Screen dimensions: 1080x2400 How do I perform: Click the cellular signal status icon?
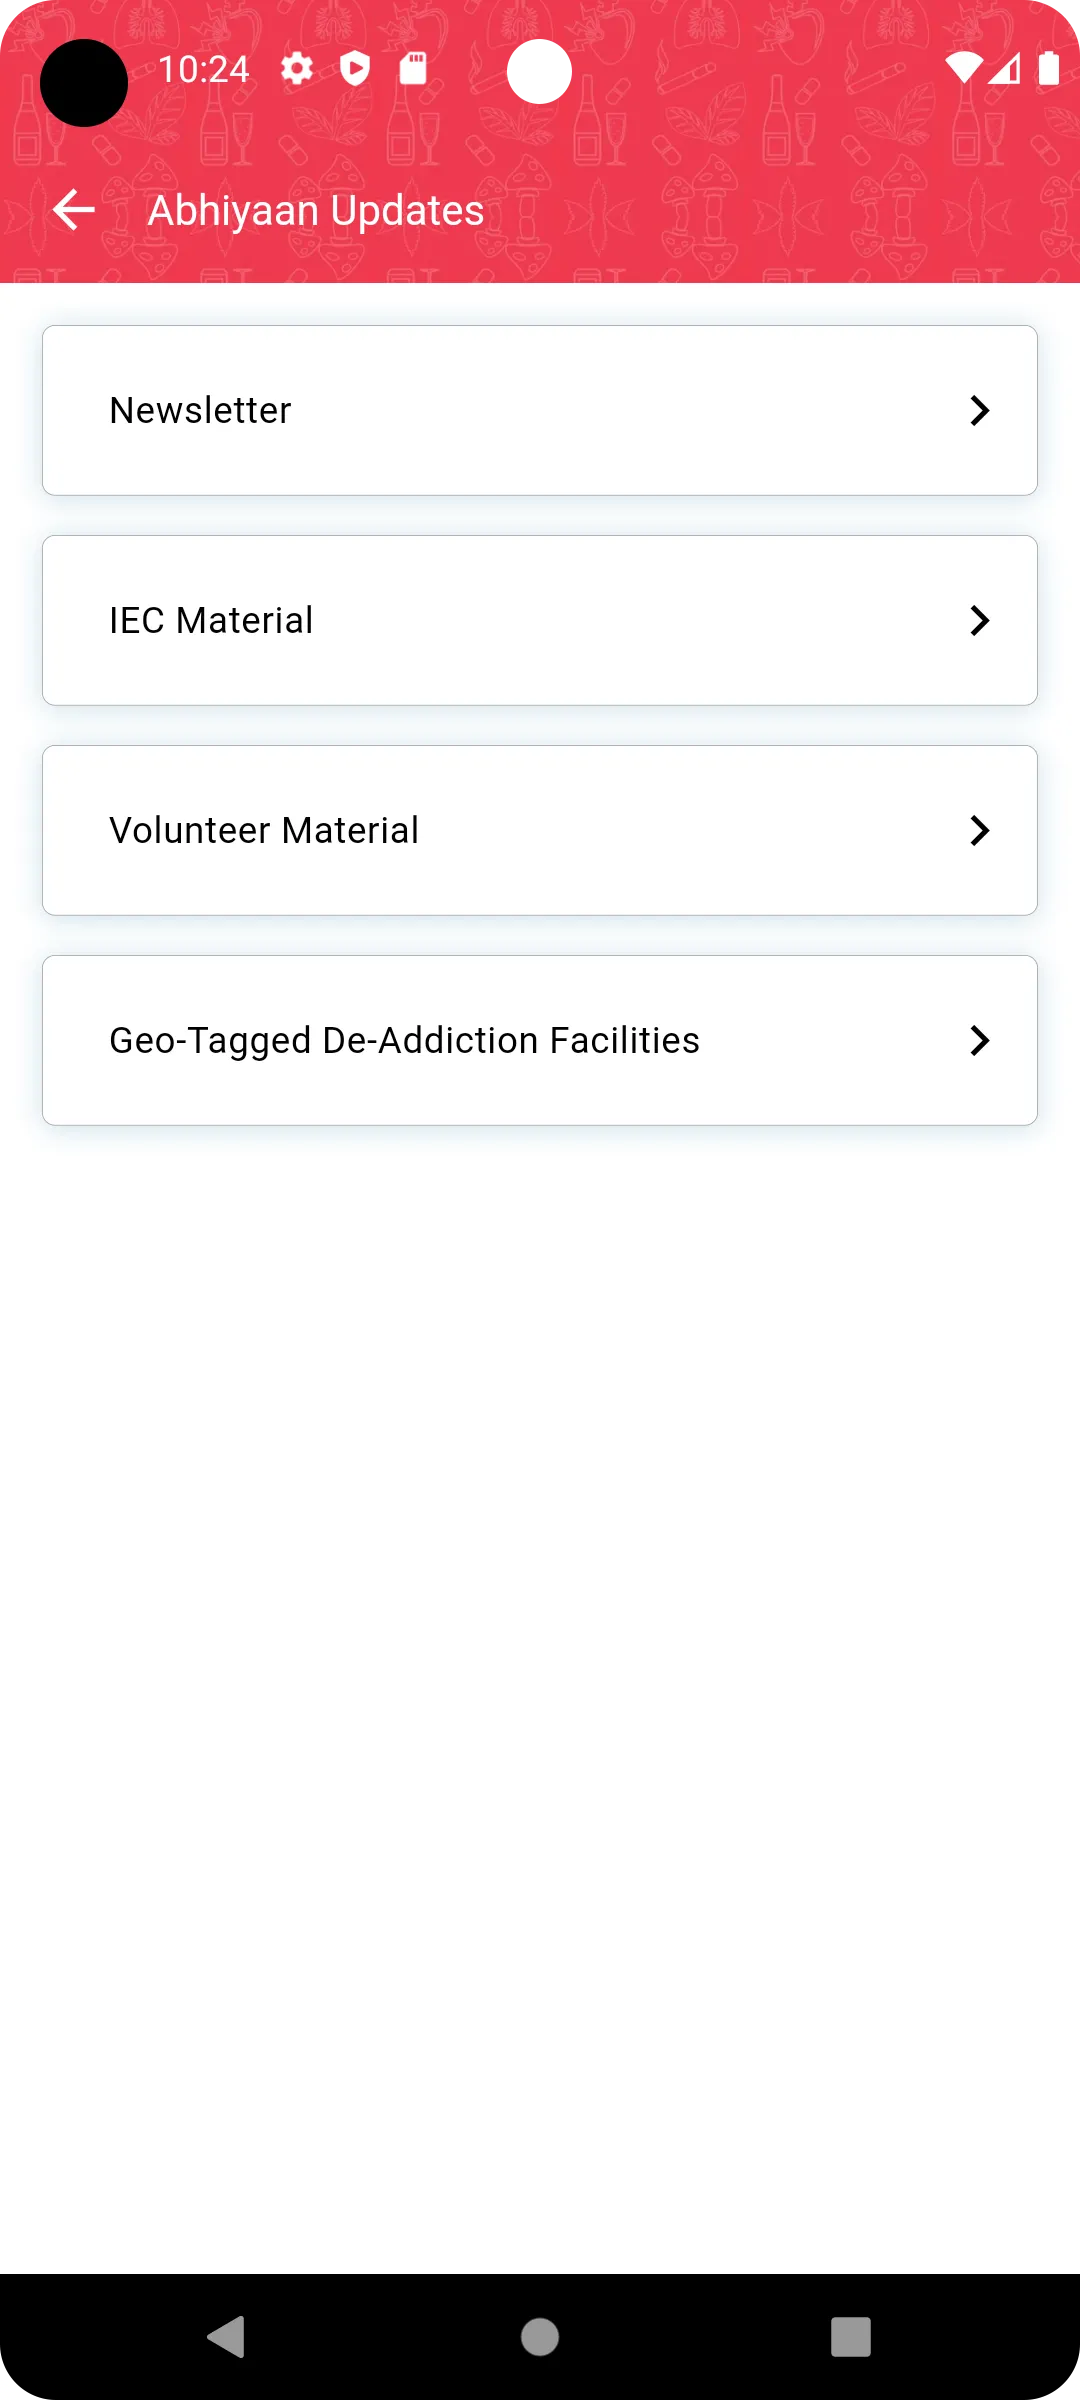1005,68
